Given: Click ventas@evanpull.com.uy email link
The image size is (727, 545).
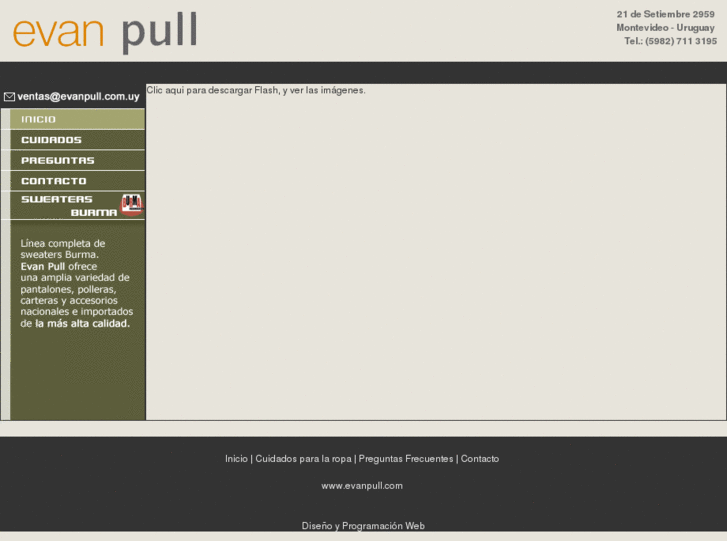Looking at the screenshot, I should tap(78, 96).
